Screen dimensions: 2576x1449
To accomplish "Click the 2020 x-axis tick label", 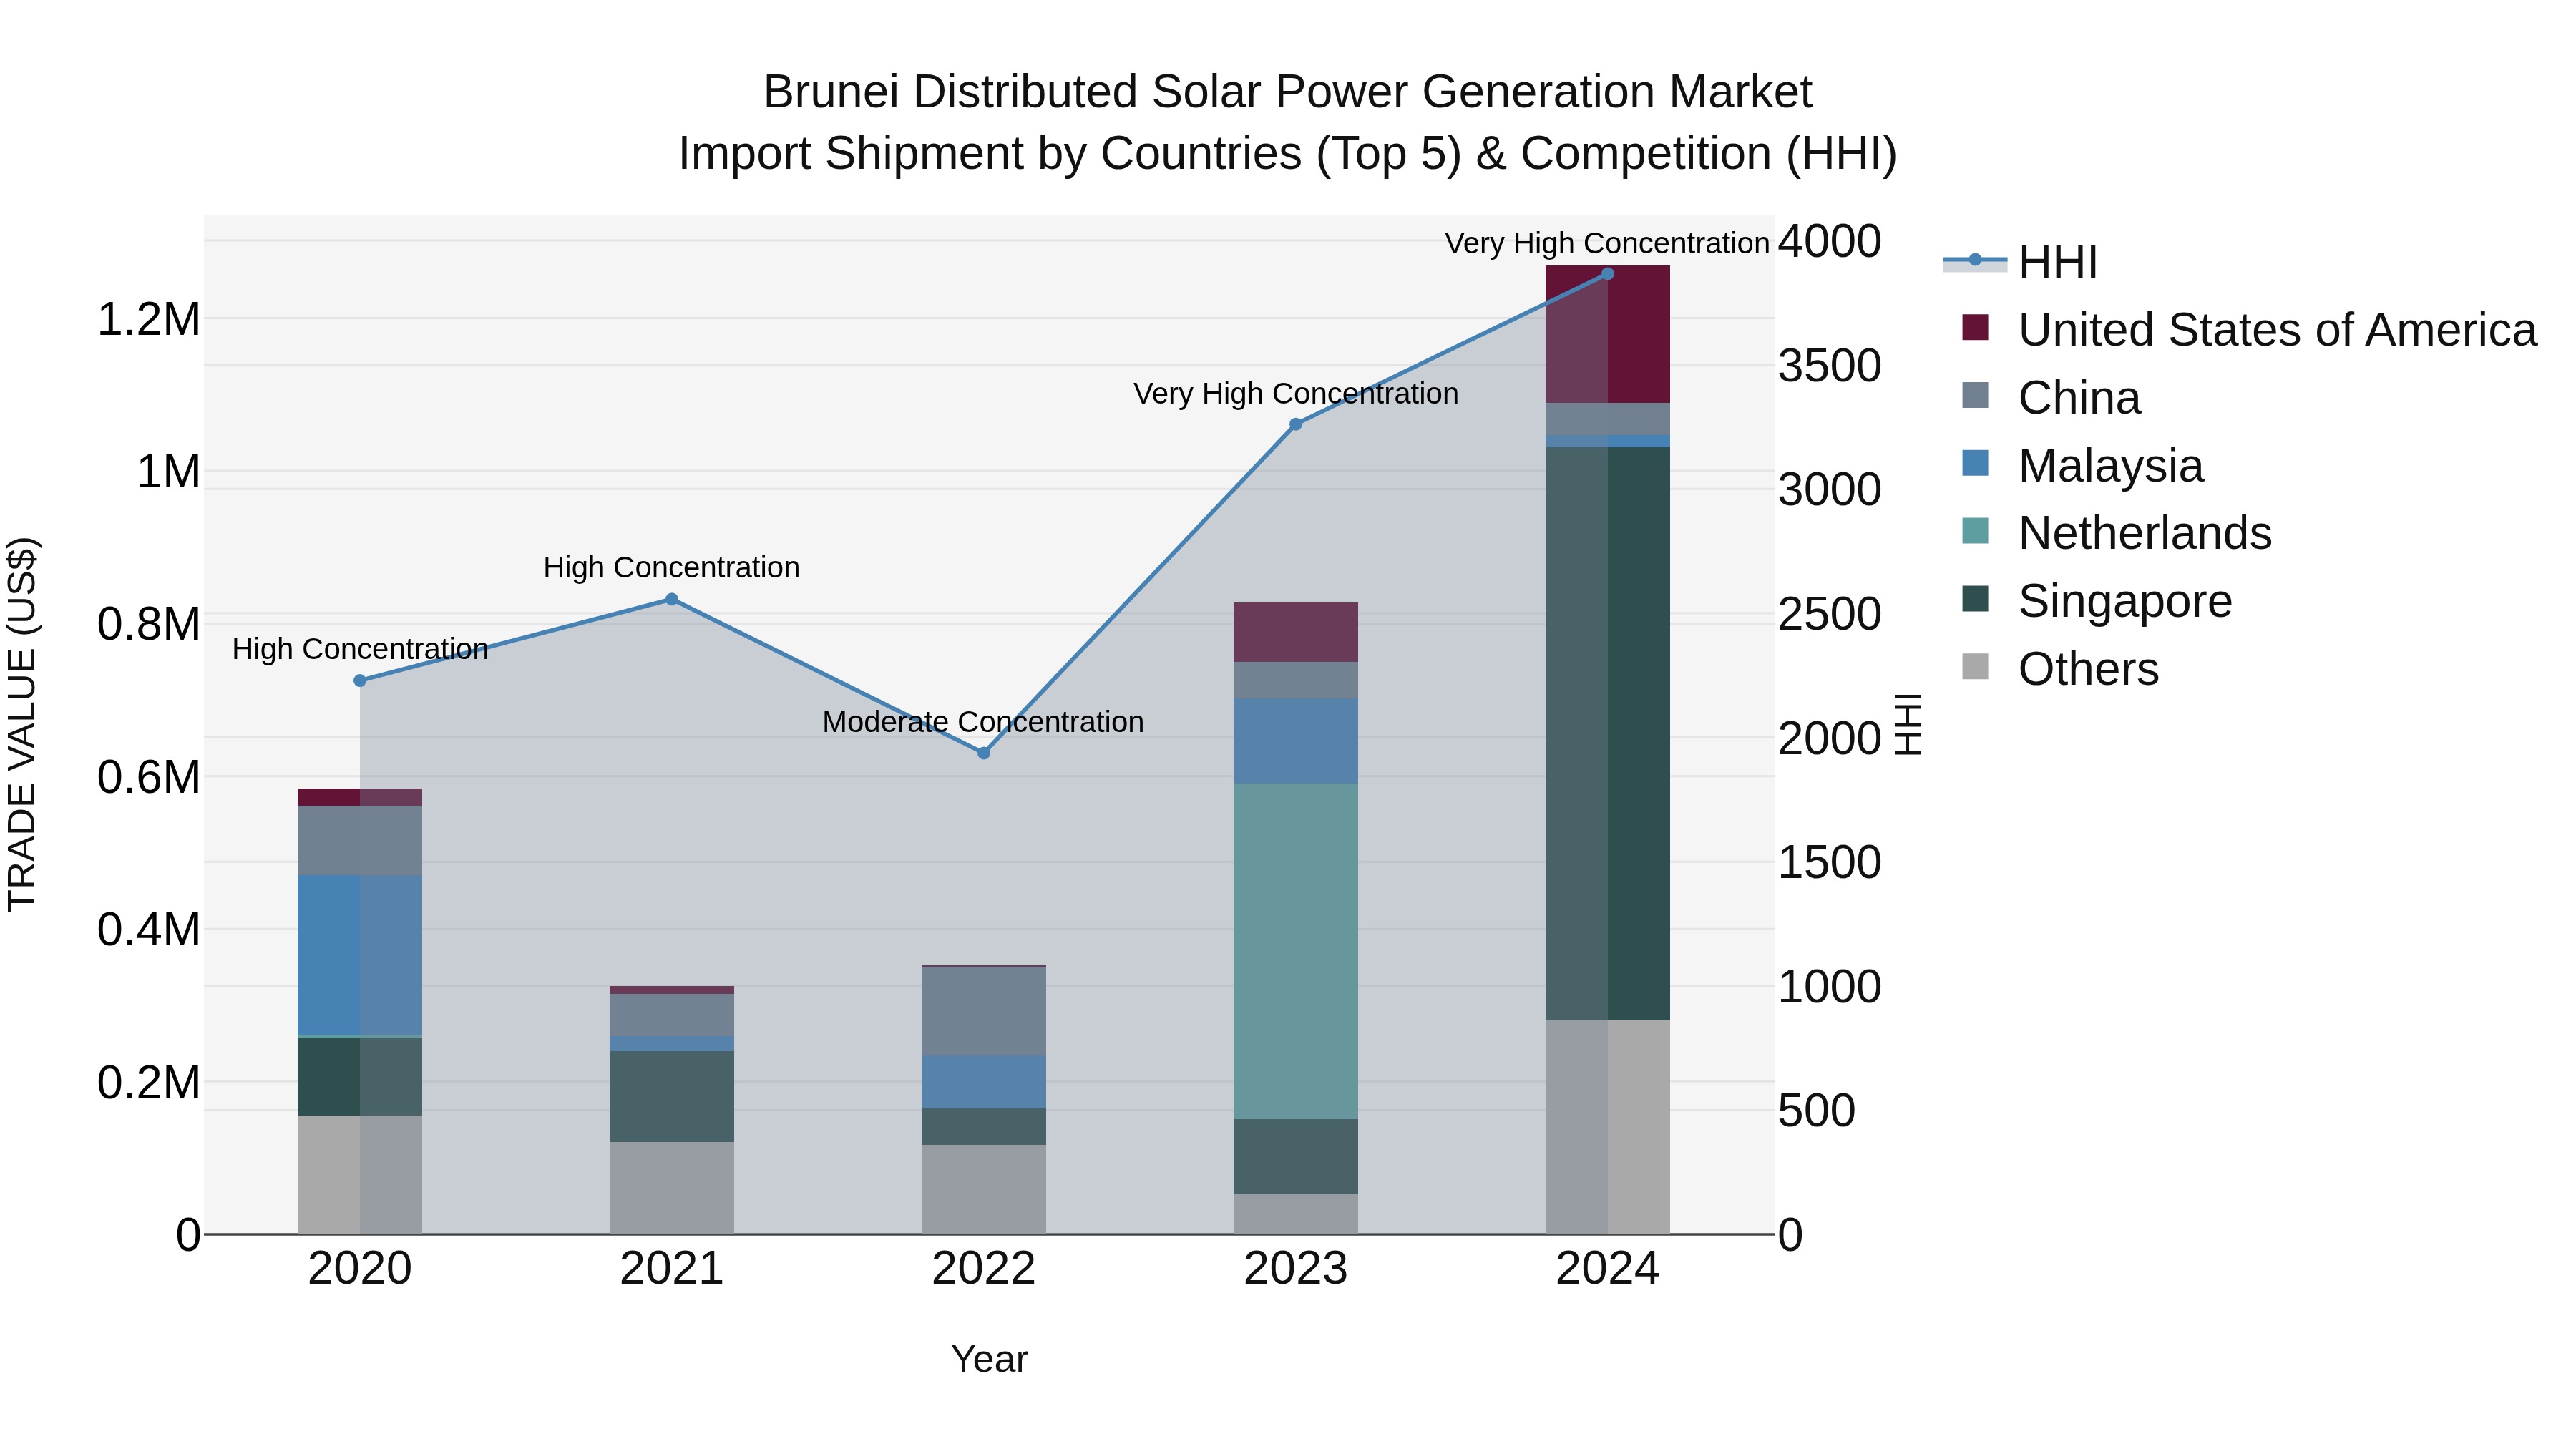I will click(x=360, y=1269).
